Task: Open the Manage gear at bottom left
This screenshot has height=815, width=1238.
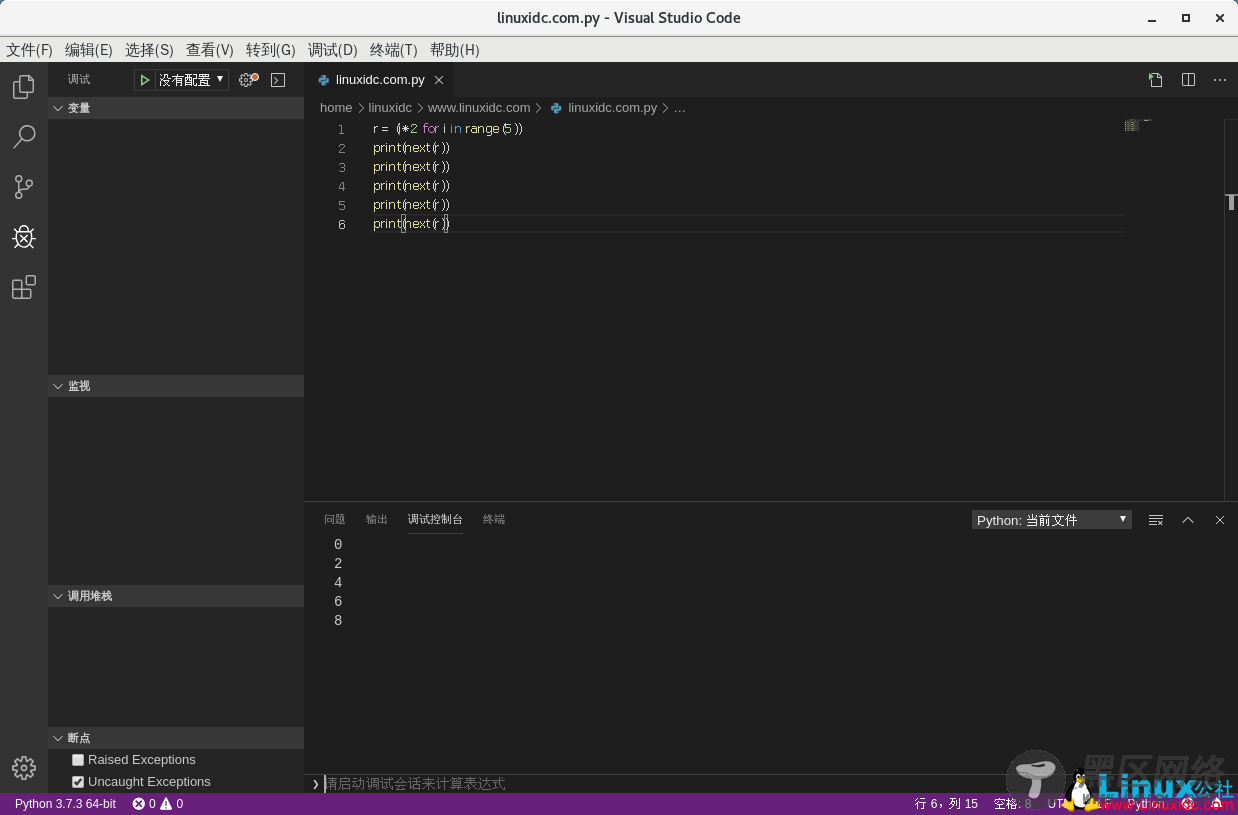Action: [24, 767]
